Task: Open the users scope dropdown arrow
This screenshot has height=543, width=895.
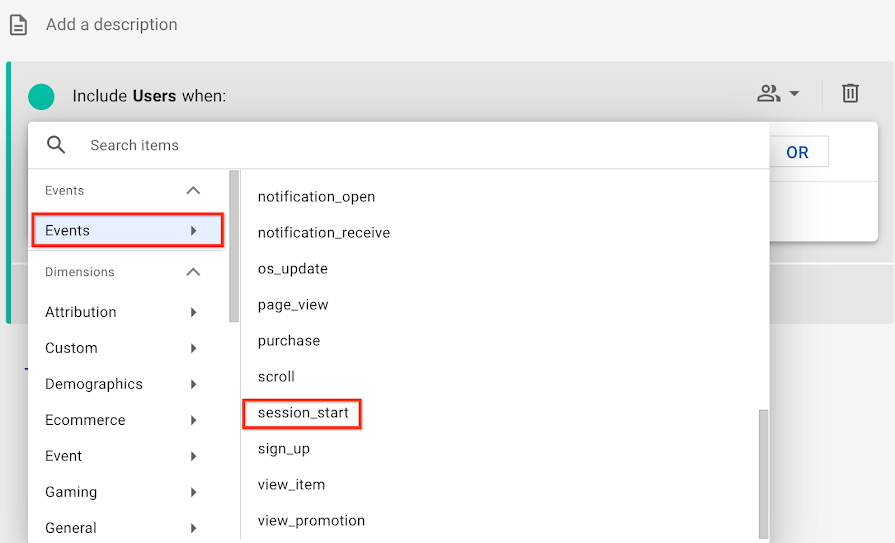Action: click(x=794, y=94)
